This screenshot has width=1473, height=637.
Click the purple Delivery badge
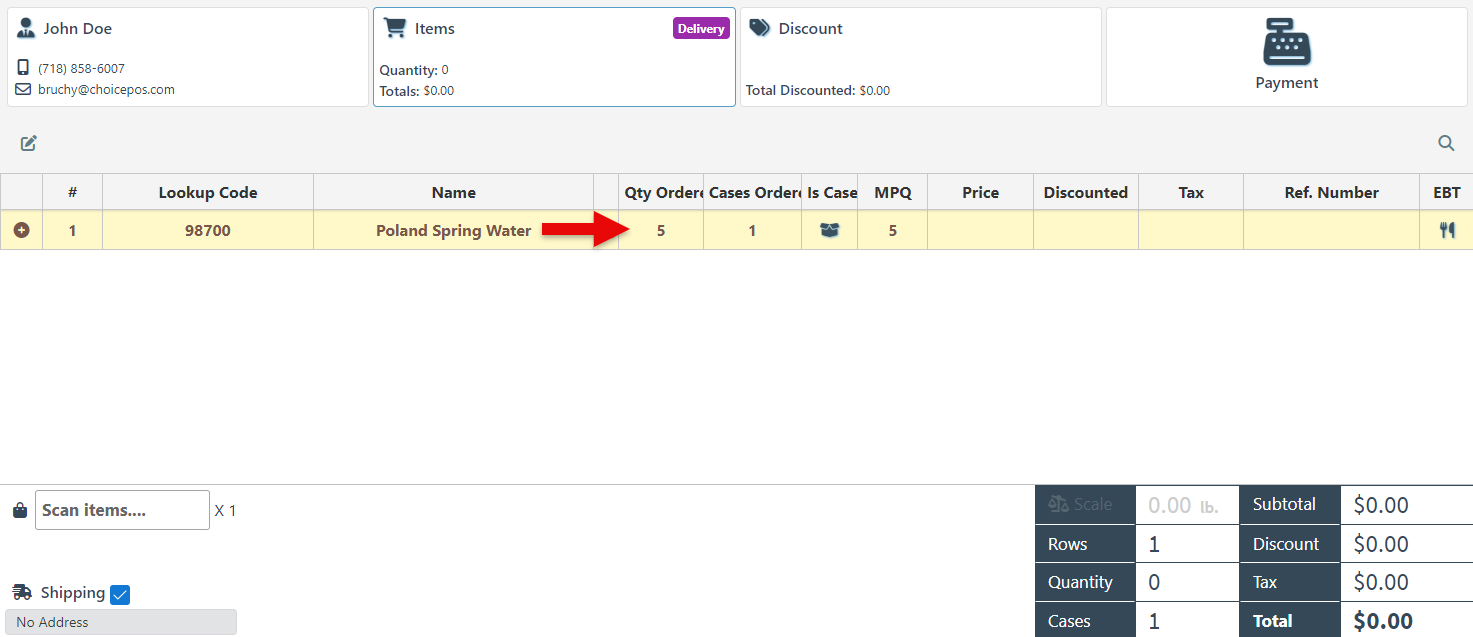tap(700, 29)
